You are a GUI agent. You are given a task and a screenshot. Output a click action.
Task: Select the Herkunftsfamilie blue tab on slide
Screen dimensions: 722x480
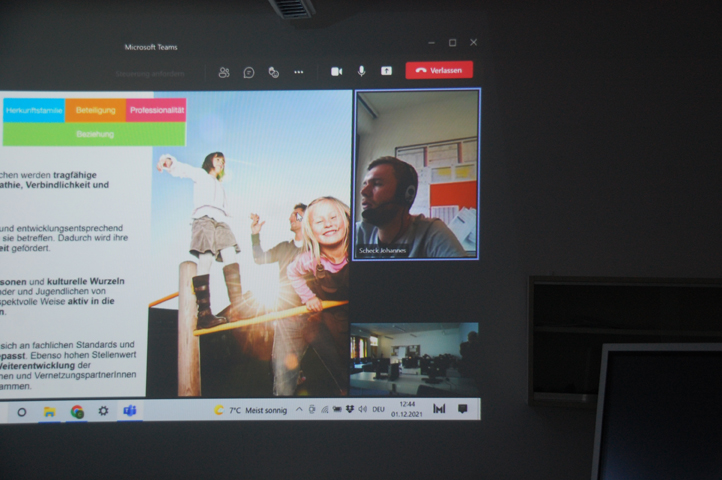click(34, 110)
